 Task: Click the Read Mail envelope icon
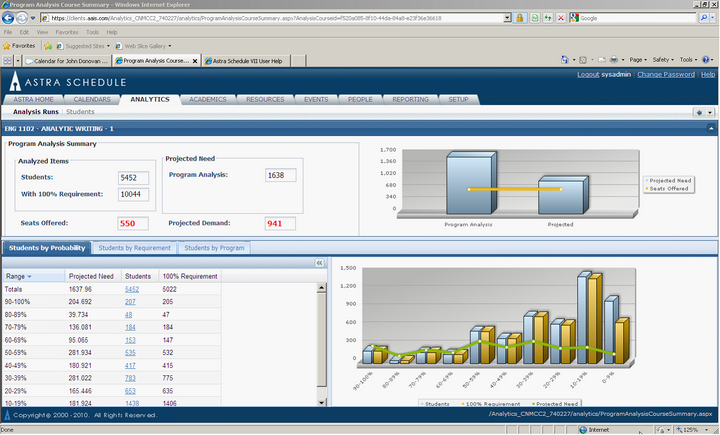point(602,60)
